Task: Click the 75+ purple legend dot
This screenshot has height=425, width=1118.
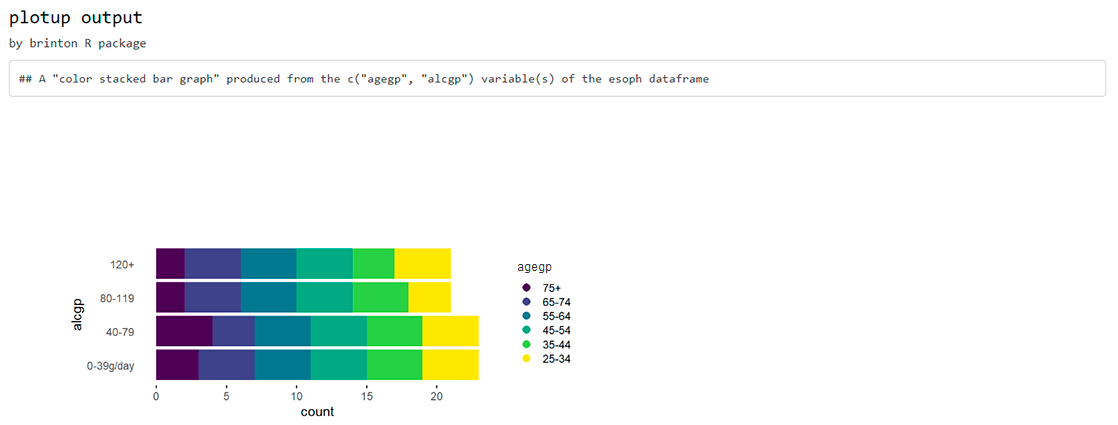Action: [x=526, y=288]
